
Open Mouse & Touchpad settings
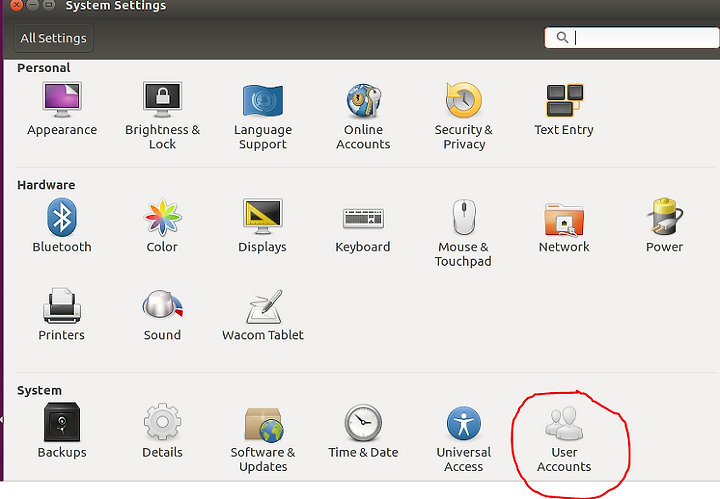(463, 233)
